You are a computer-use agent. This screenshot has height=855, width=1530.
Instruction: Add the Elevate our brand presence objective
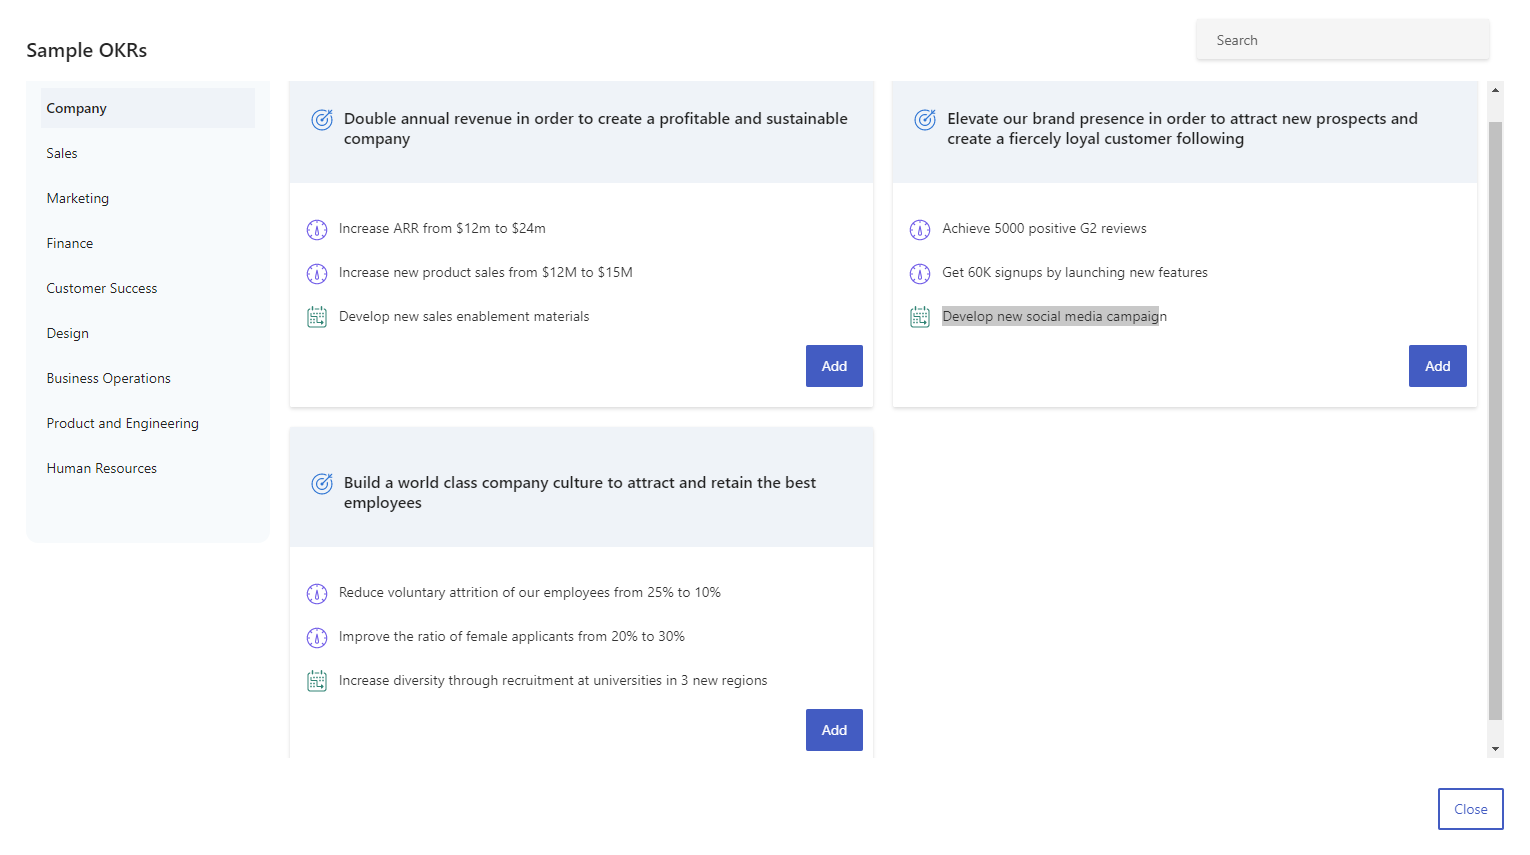tap(1437, 366)
